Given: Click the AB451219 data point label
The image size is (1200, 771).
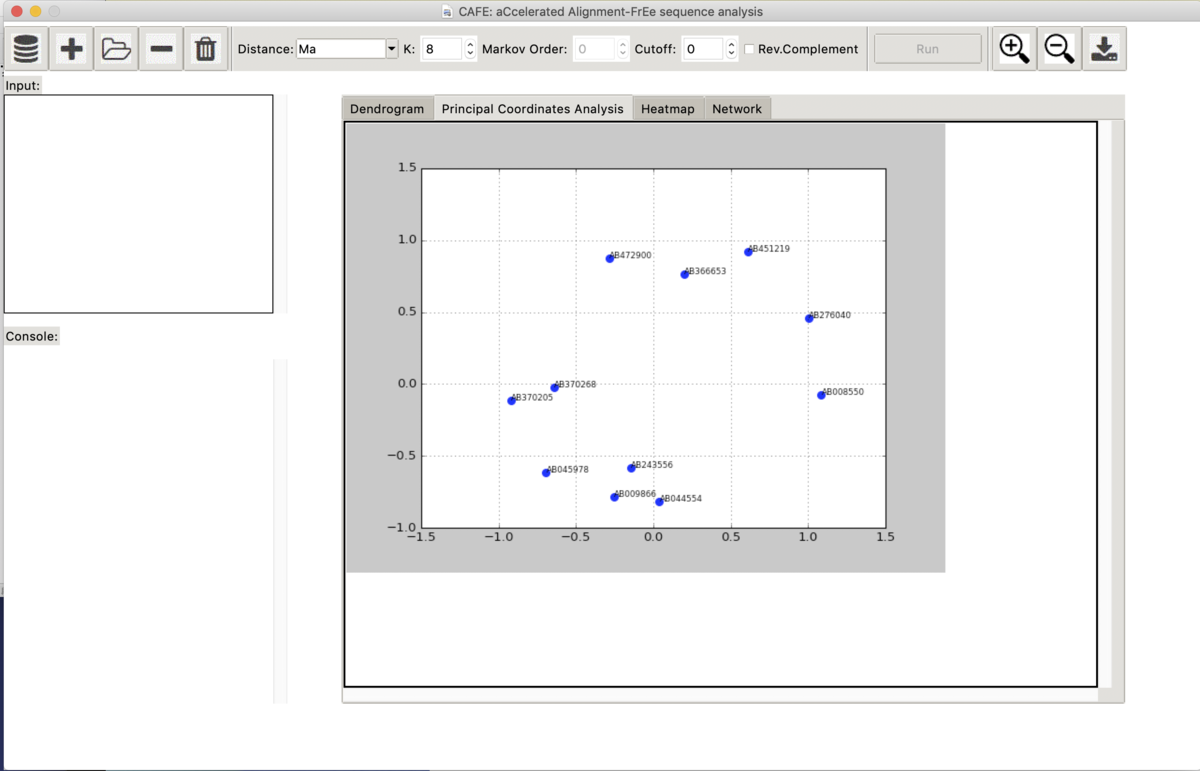Looking at the screenshot, I should [769, 248].
